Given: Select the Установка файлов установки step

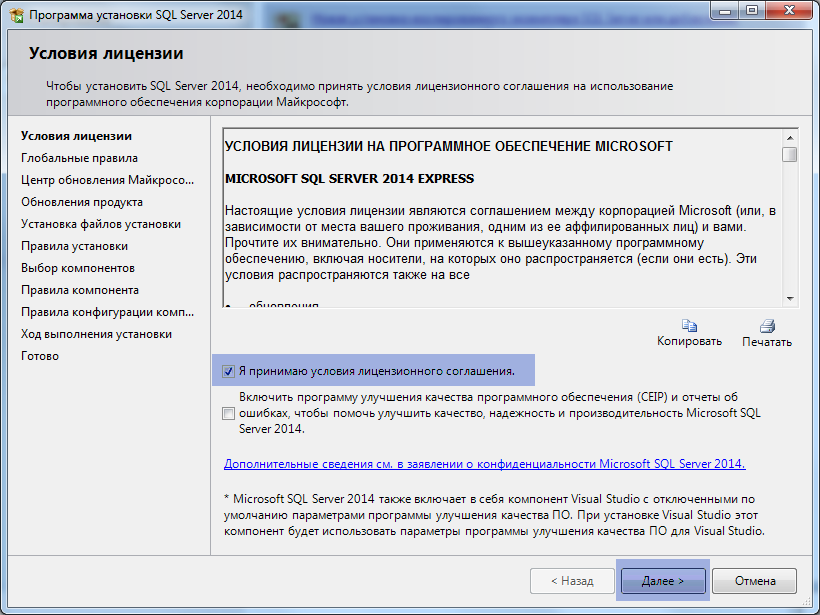Looking at the screenshot, I should [101, 224].
